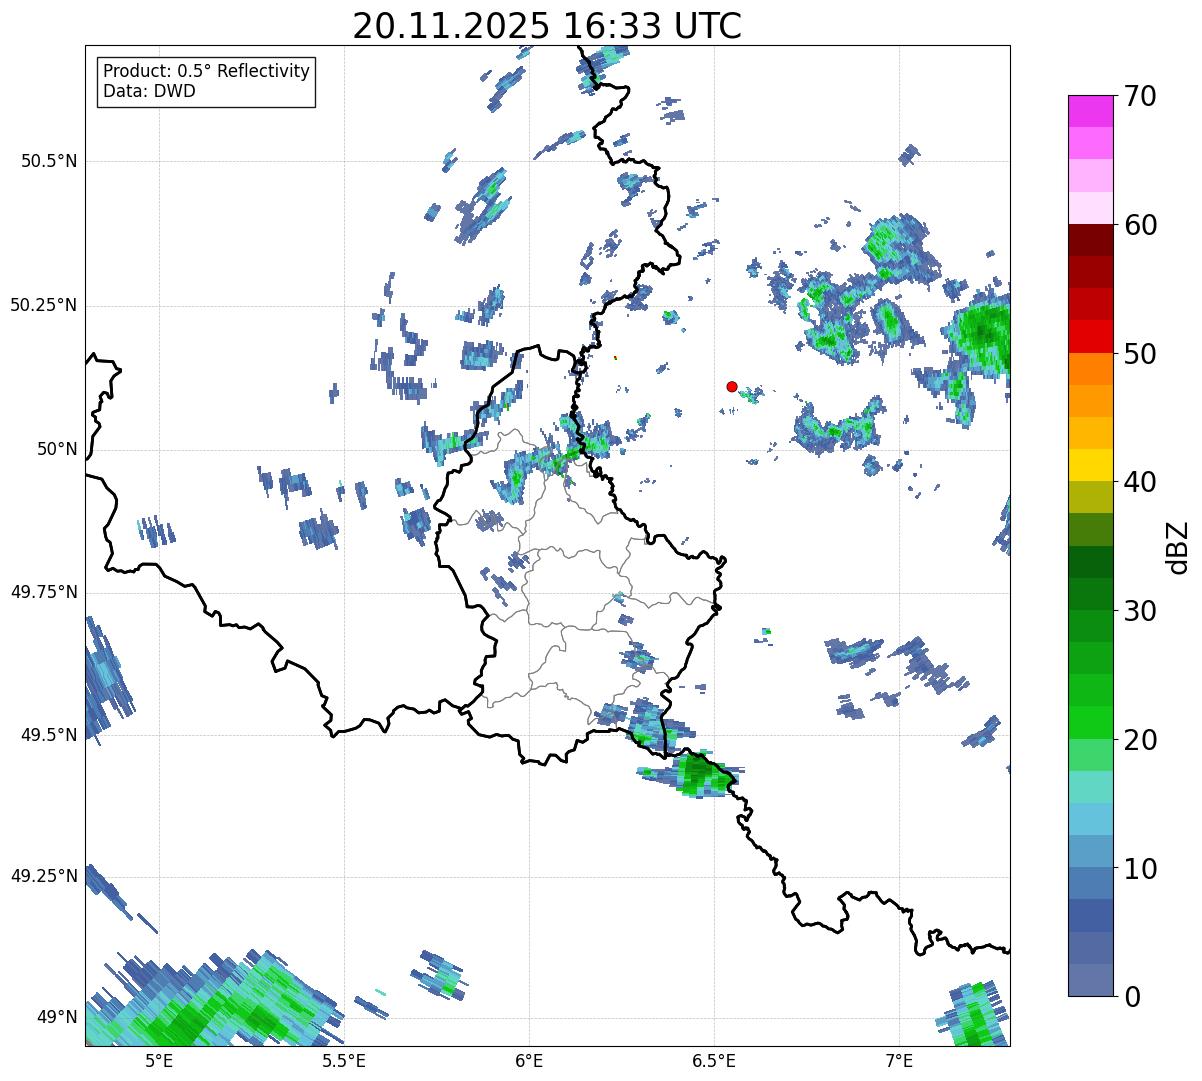Click the colorbar tick label "10"
Image resolution: width=1202 pixels, height=1081 pixels.
pyautogui.click(x=1139, y=868)
